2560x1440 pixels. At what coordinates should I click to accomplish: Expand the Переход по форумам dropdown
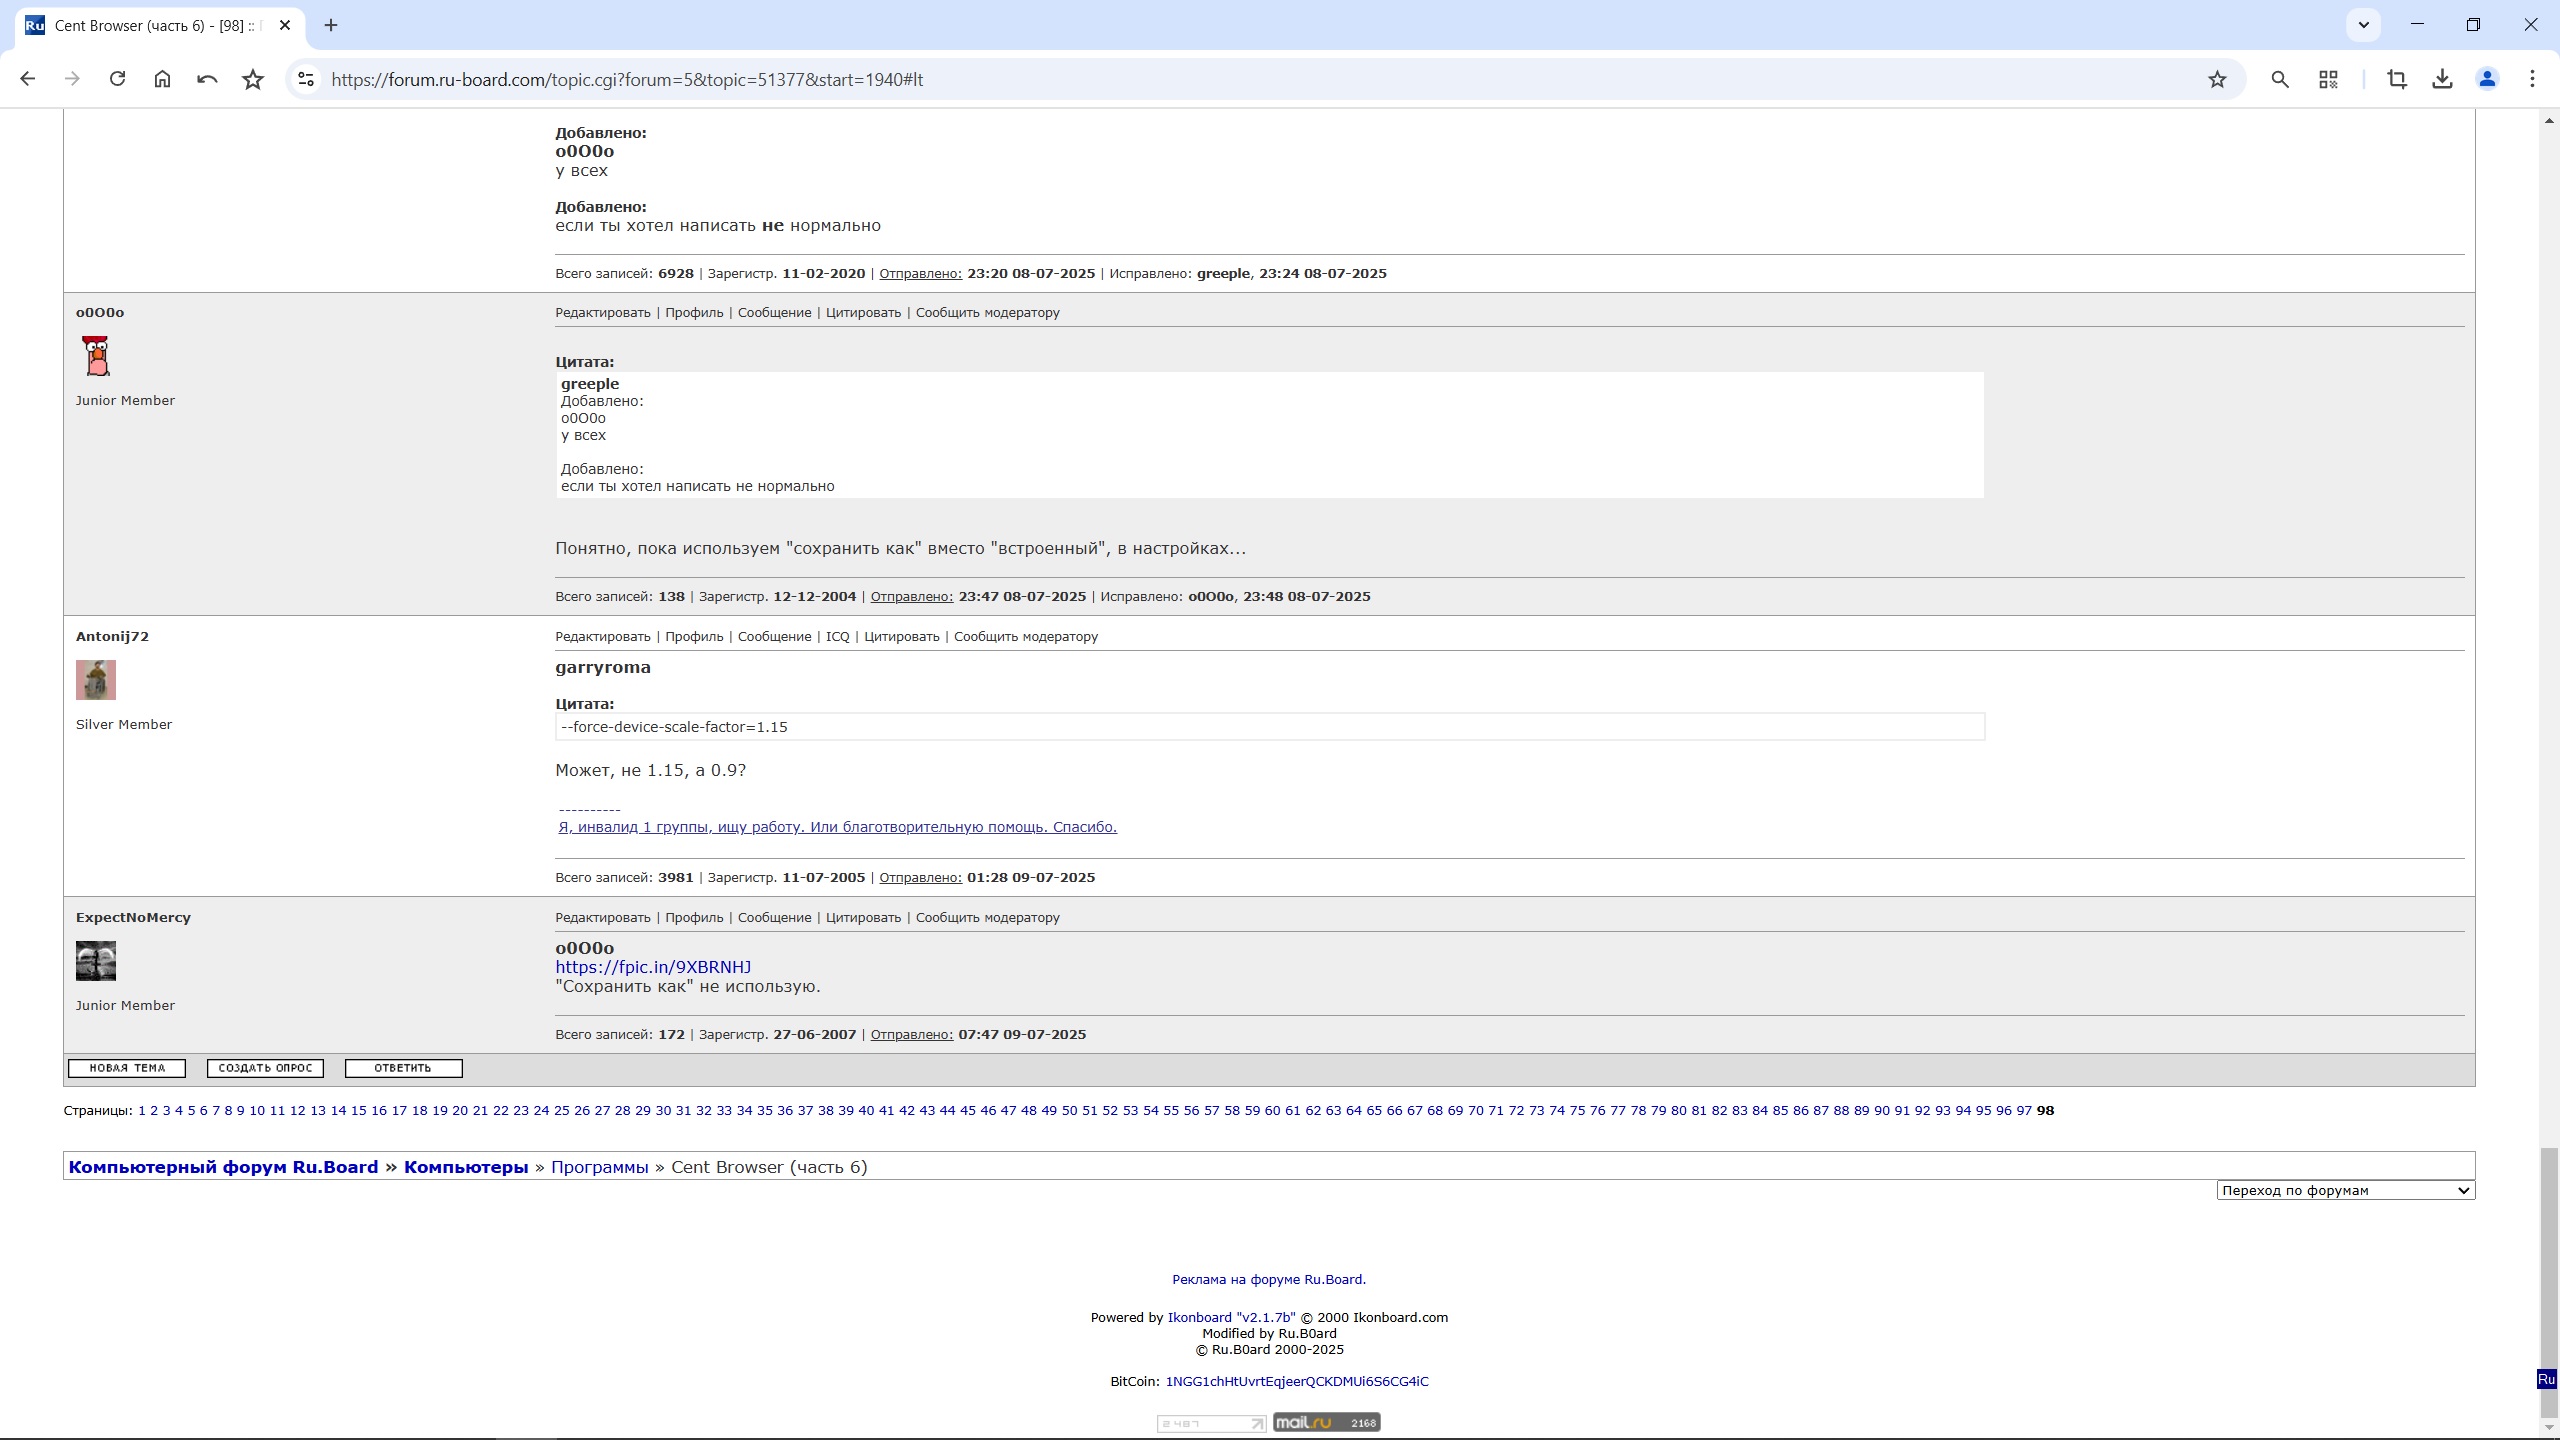click(2345, 1190)
